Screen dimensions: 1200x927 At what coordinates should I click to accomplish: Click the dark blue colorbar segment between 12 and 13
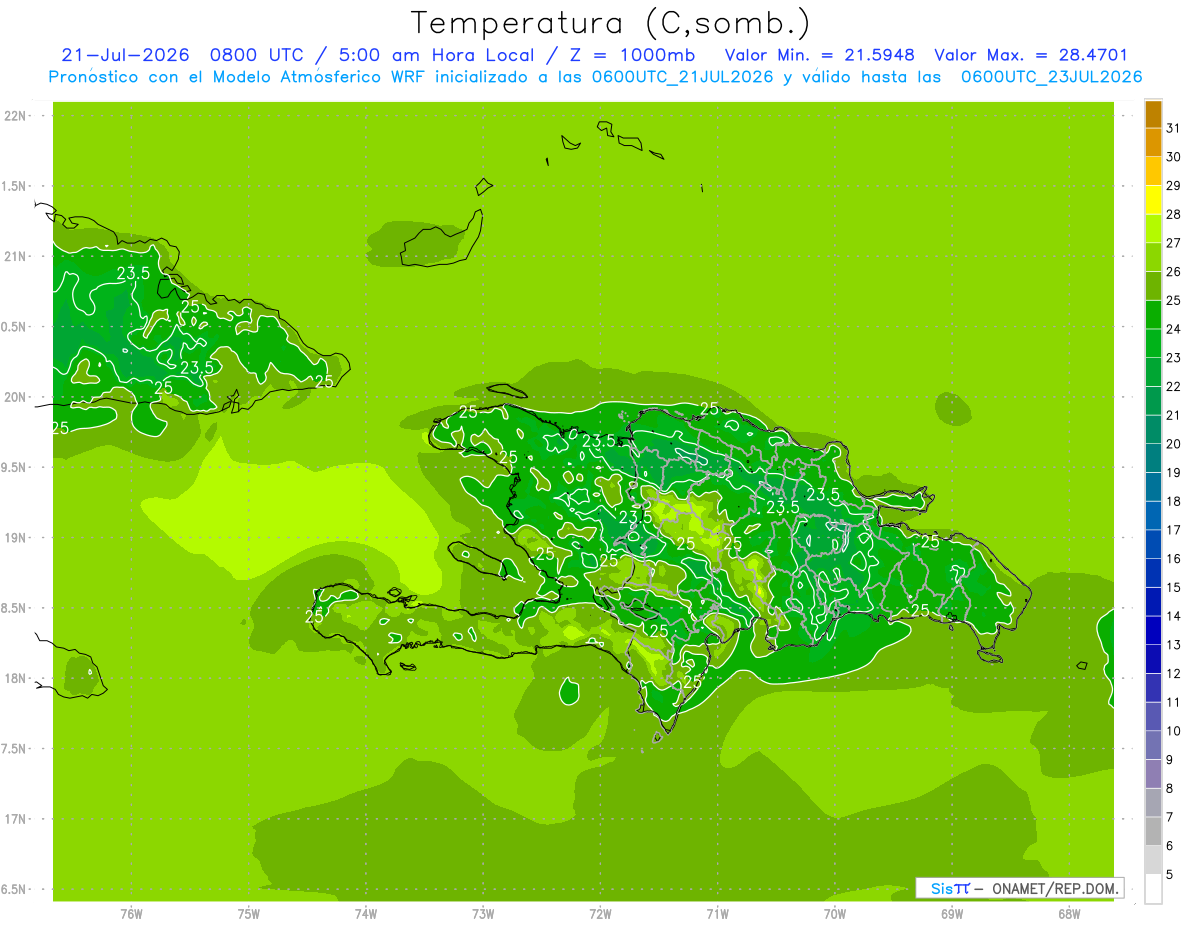pos(1153,659)
